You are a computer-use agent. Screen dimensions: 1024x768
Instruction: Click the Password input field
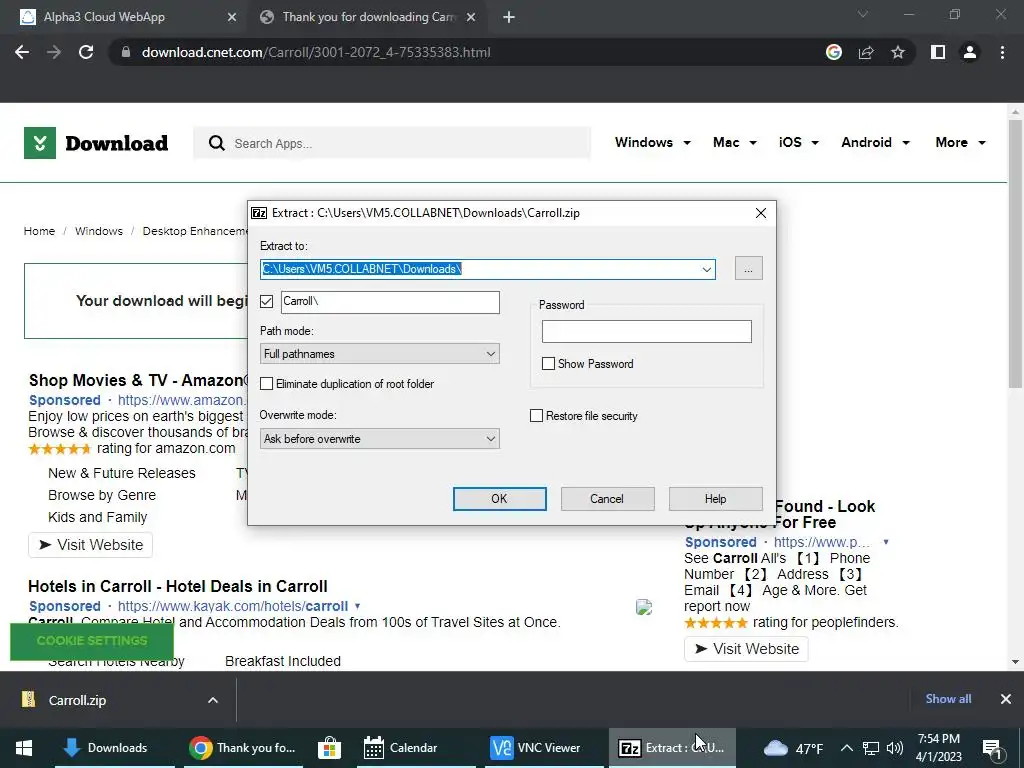click(x=647, y=331)
